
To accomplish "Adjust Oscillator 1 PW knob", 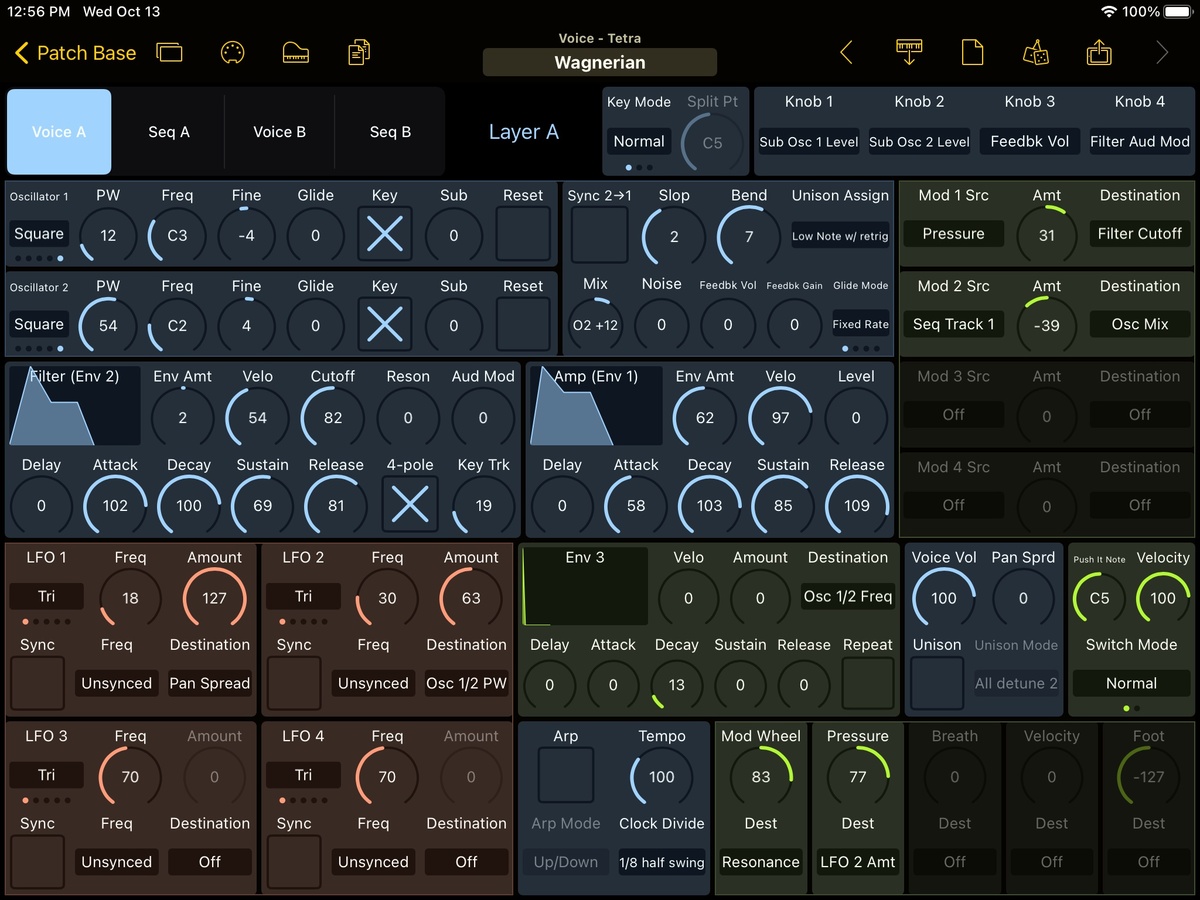I will (108, 236).
